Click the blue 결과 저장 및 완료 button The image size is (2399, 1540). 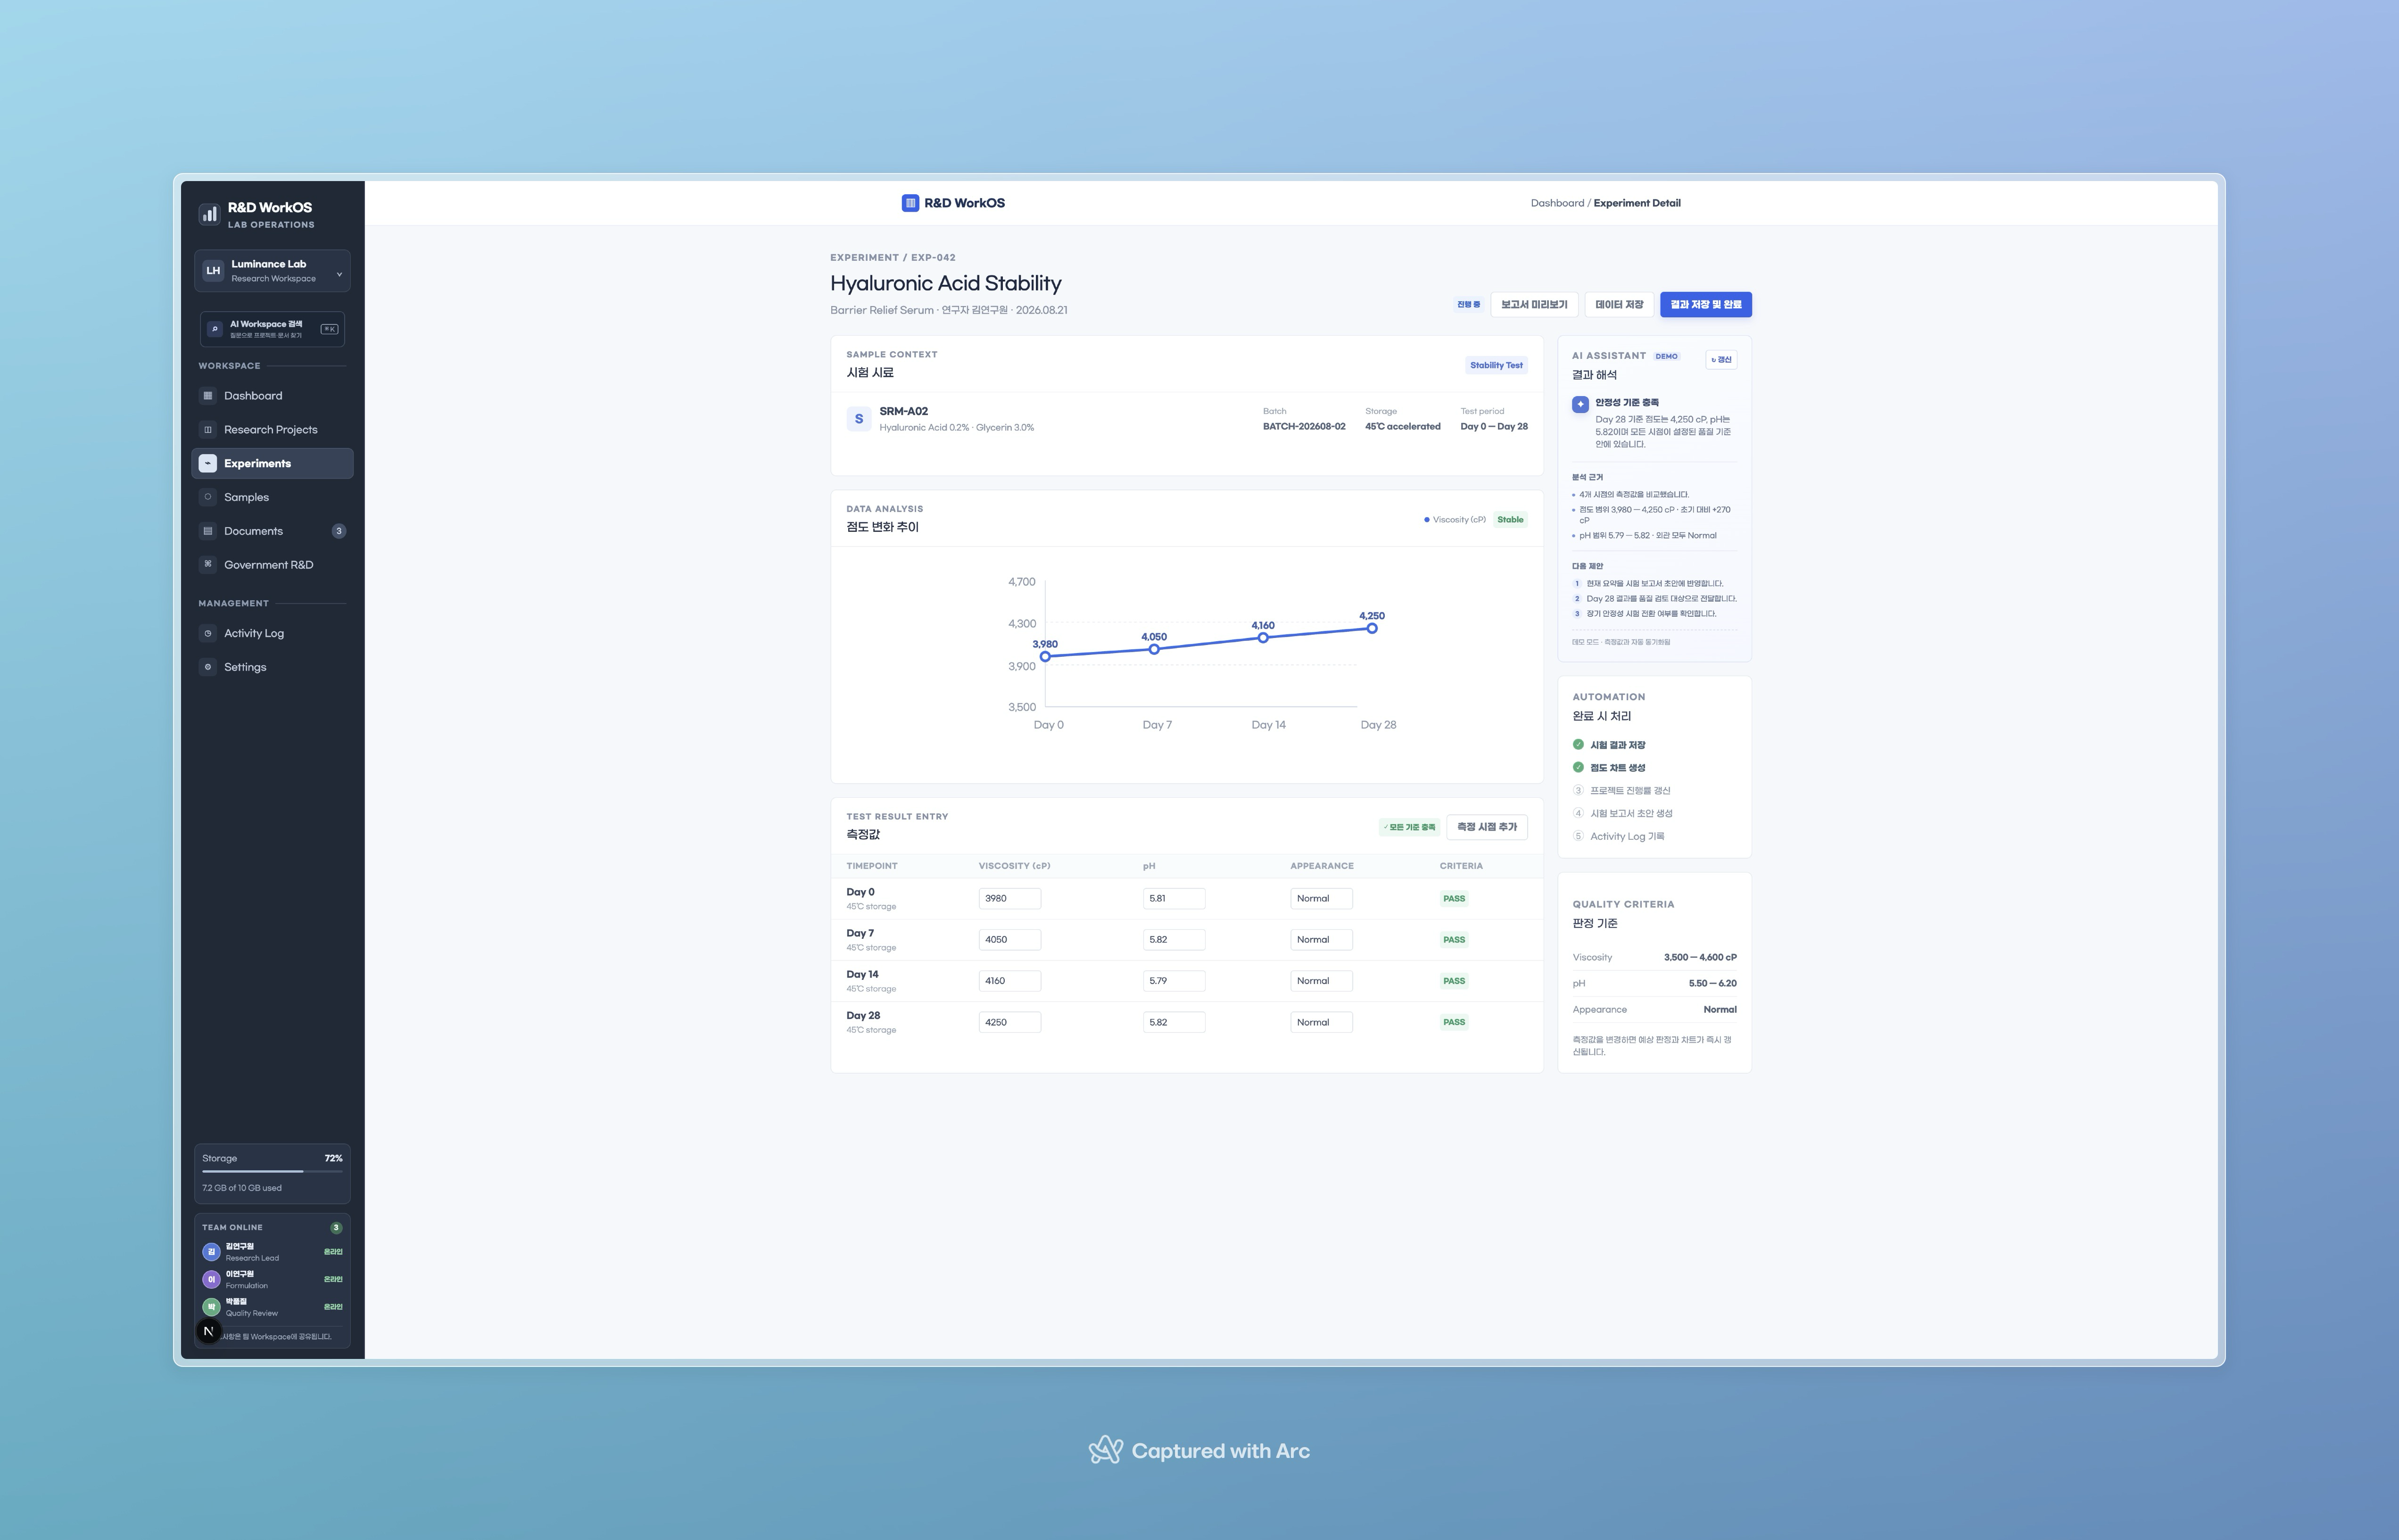[1706, 305]
